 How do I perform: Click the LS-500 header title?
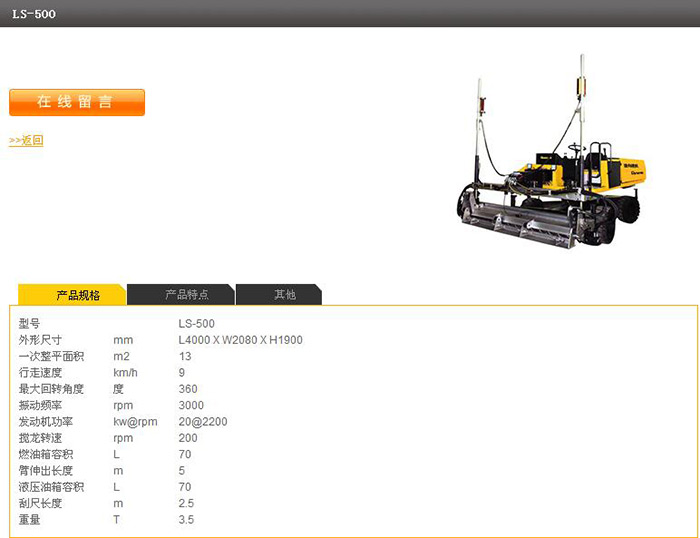(34, 14)
